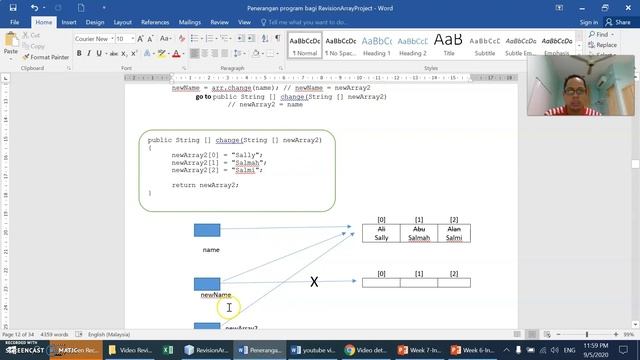Sort the selected paragraphs
640x360 pixels.
point(265,38)
